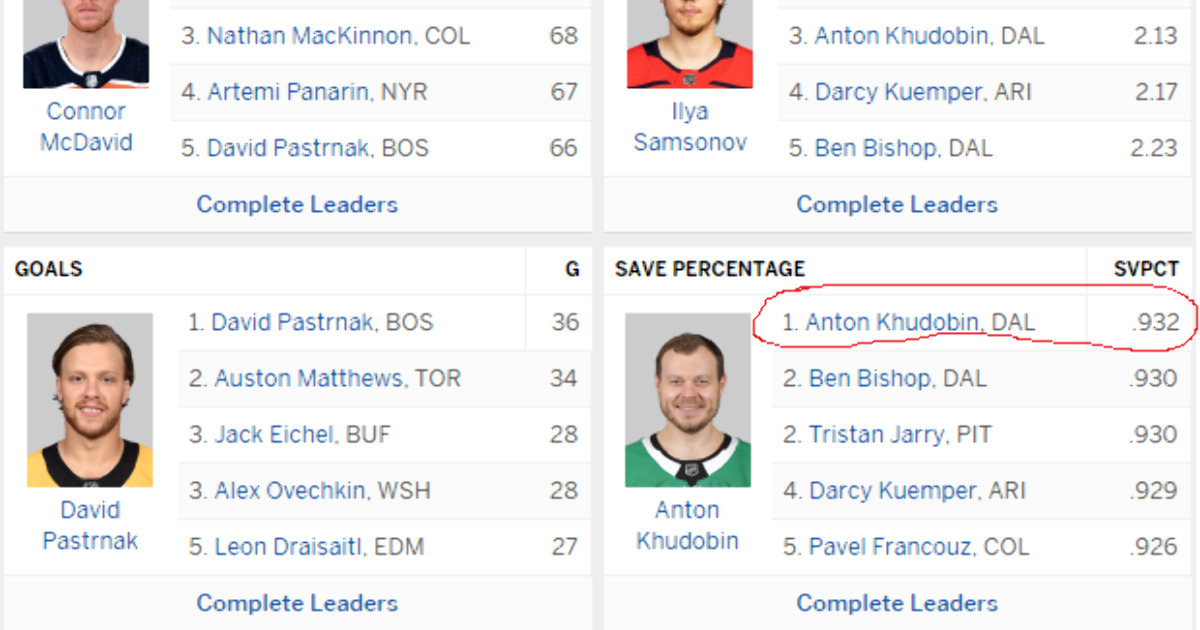Click the SVPCT column header

(1146, 269)
